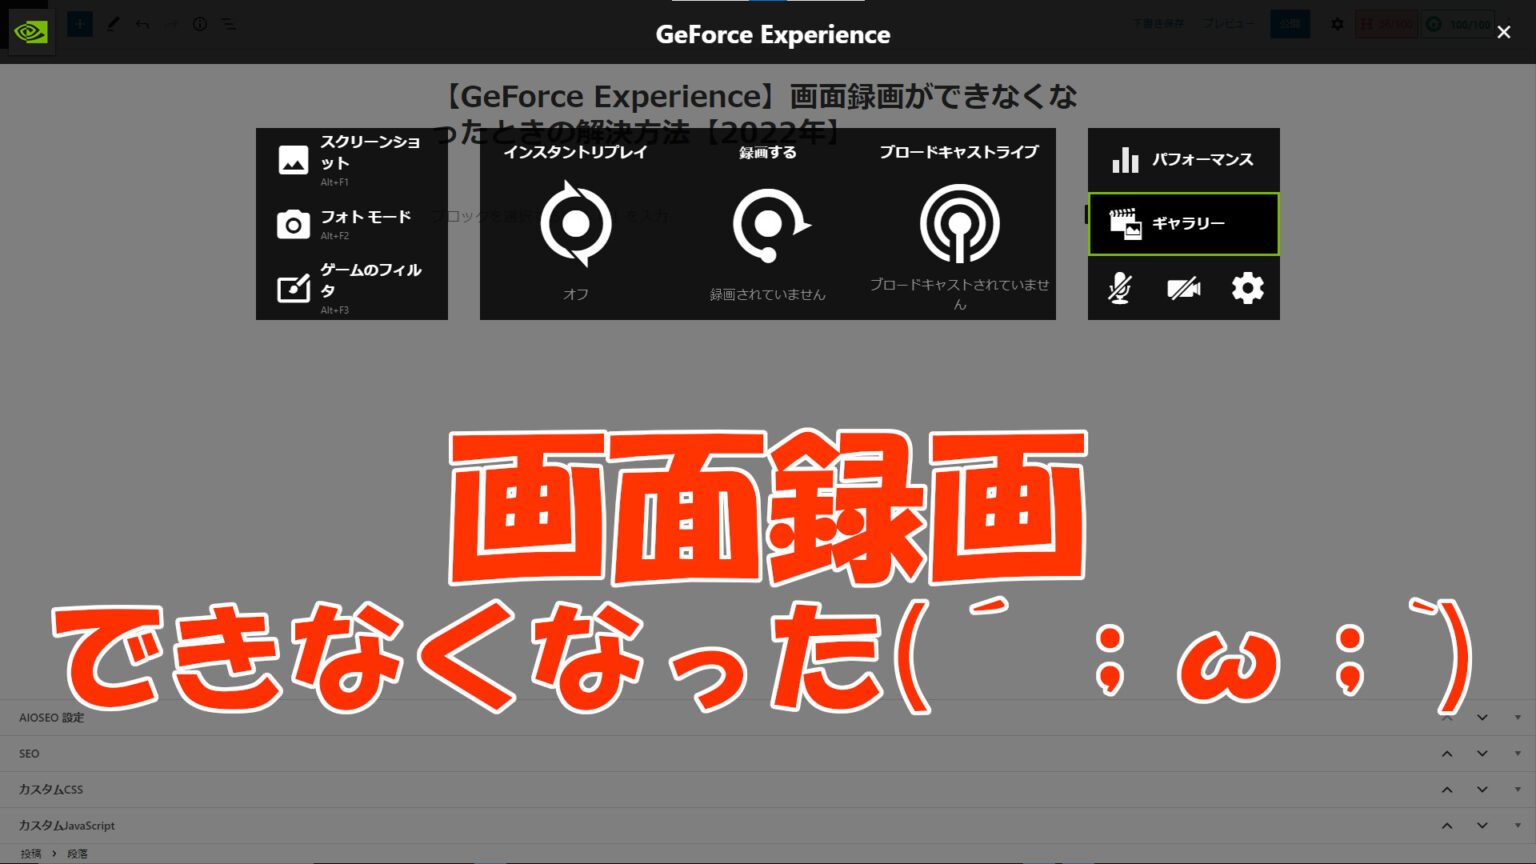
Task: Click the プレビュー preview button
Action: (x=1228, y=24)
